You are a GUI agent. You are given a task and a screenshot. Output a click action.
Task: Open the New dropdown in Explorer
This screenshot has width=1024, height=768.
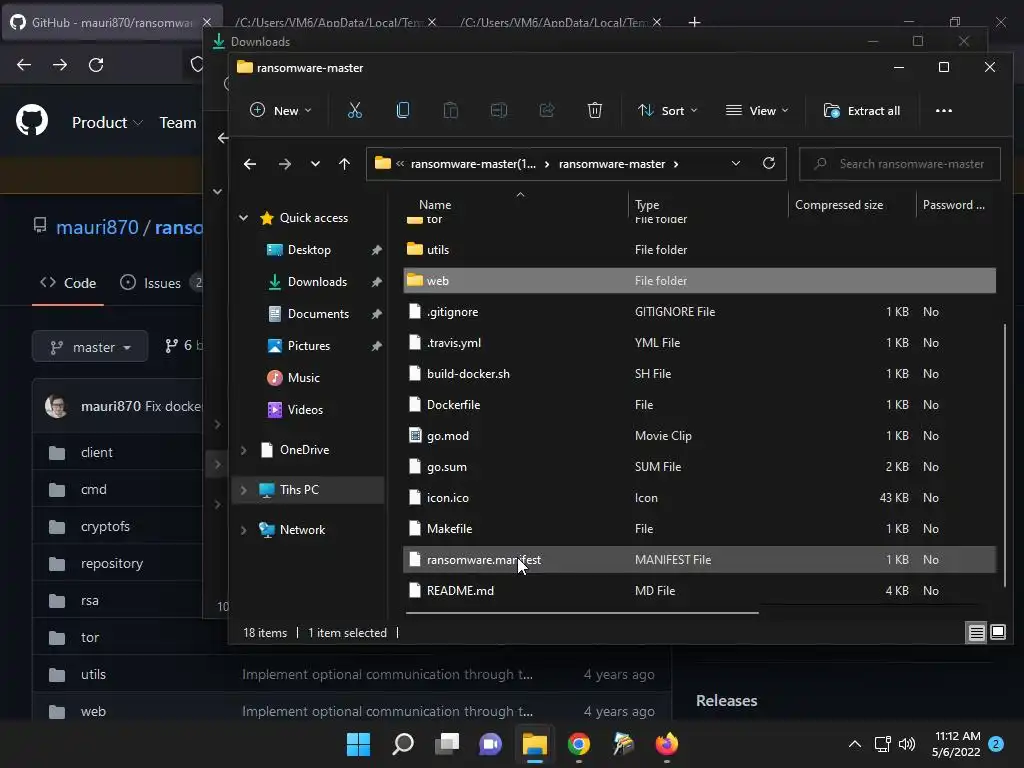281,110
